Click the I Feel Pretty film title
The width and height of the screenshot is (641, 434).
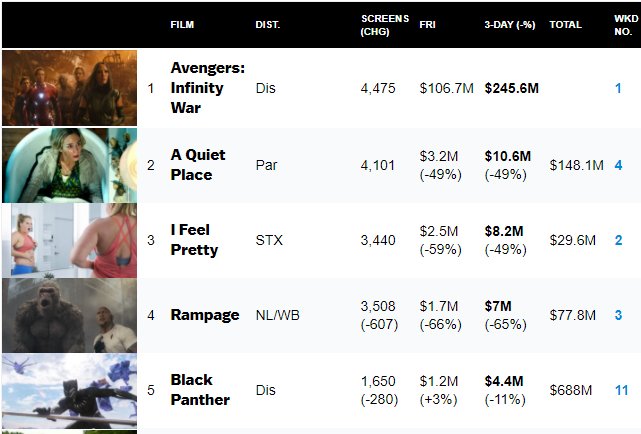[x=194, y=239]
